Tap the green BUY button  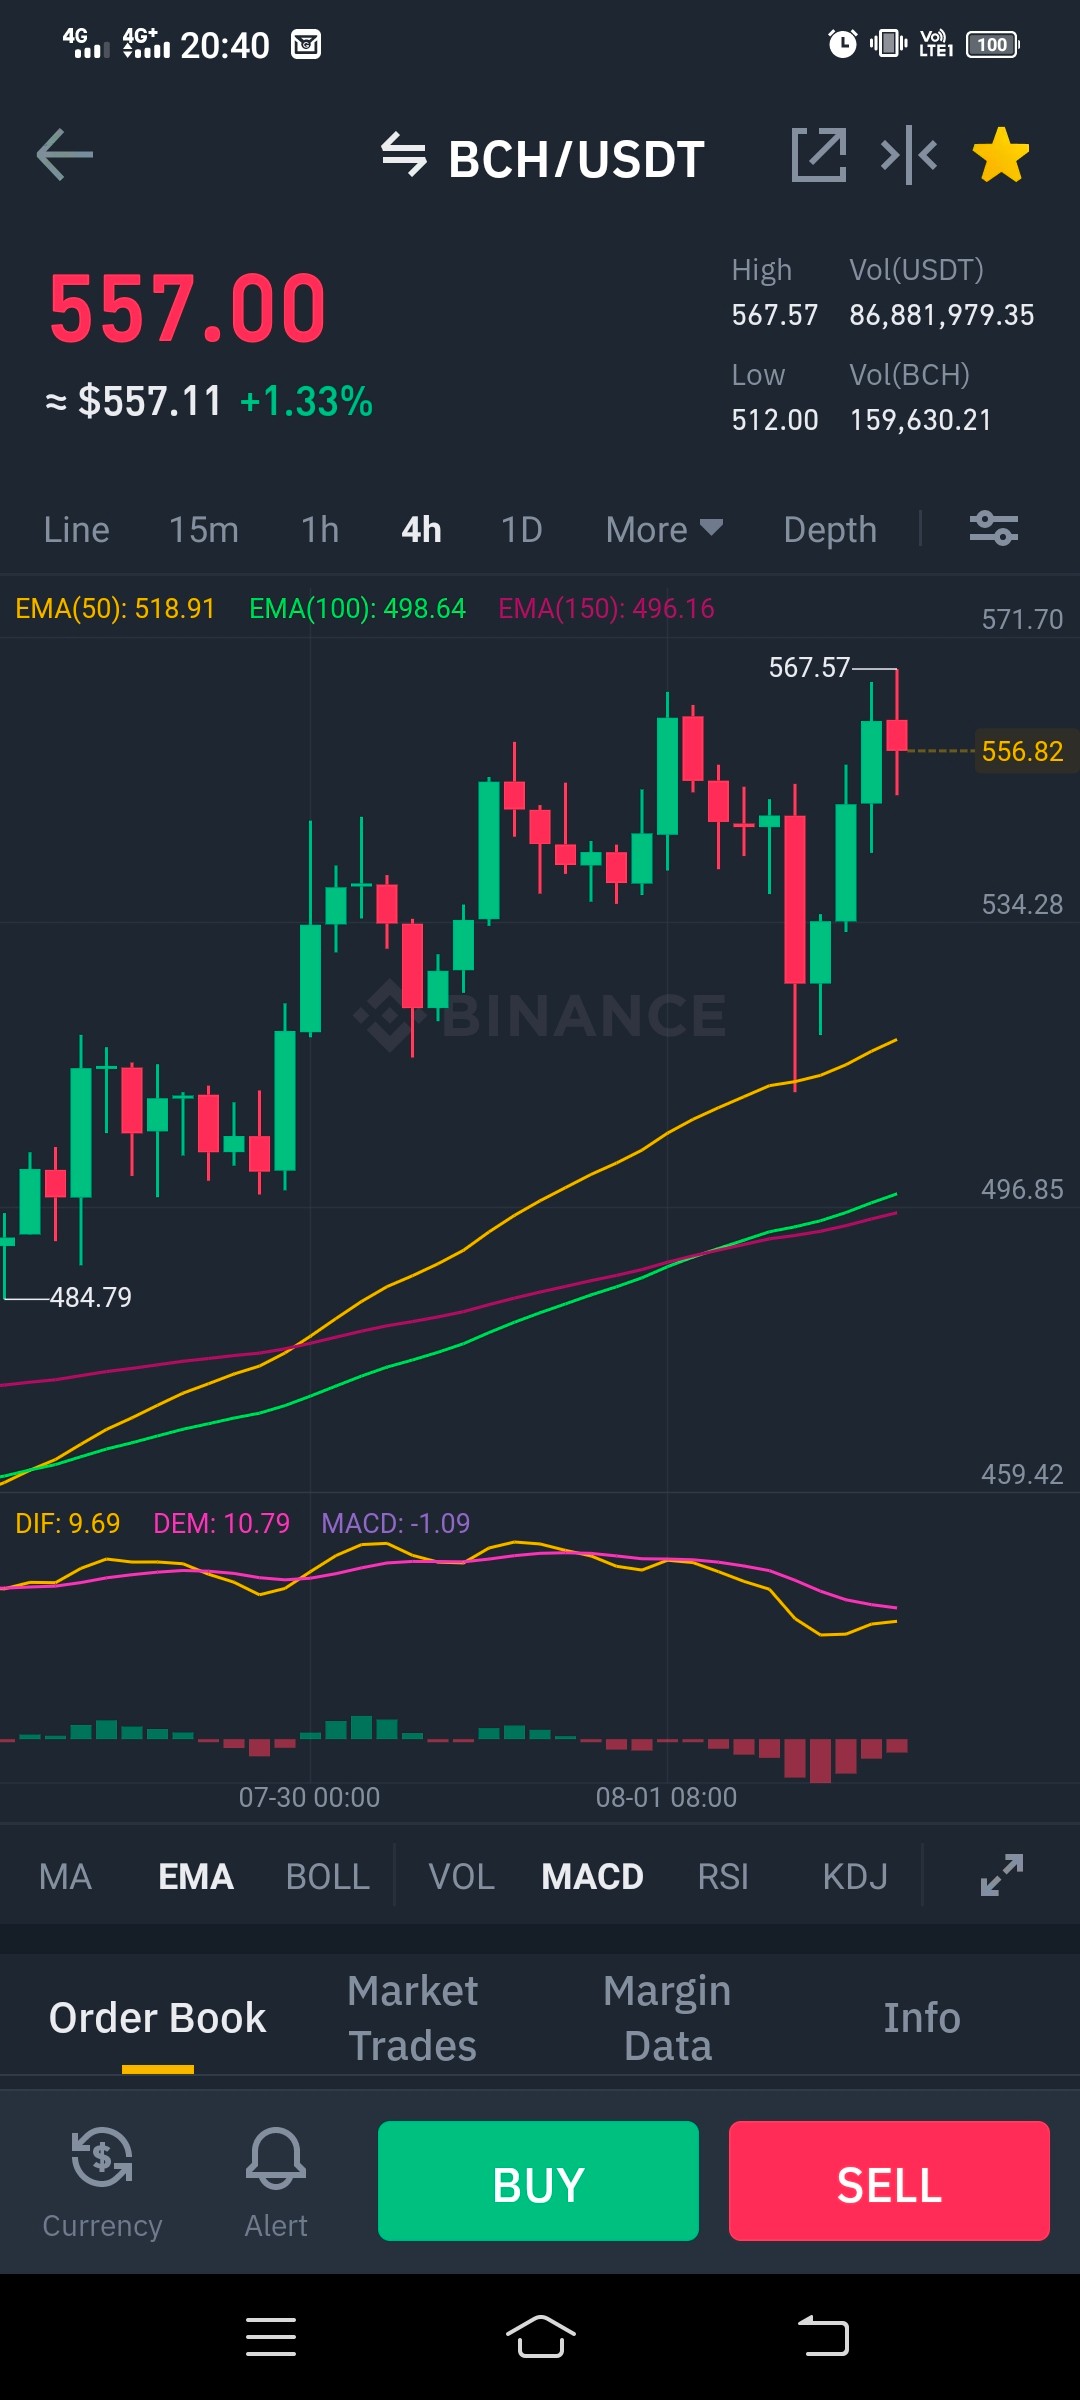coord(538,2181)
